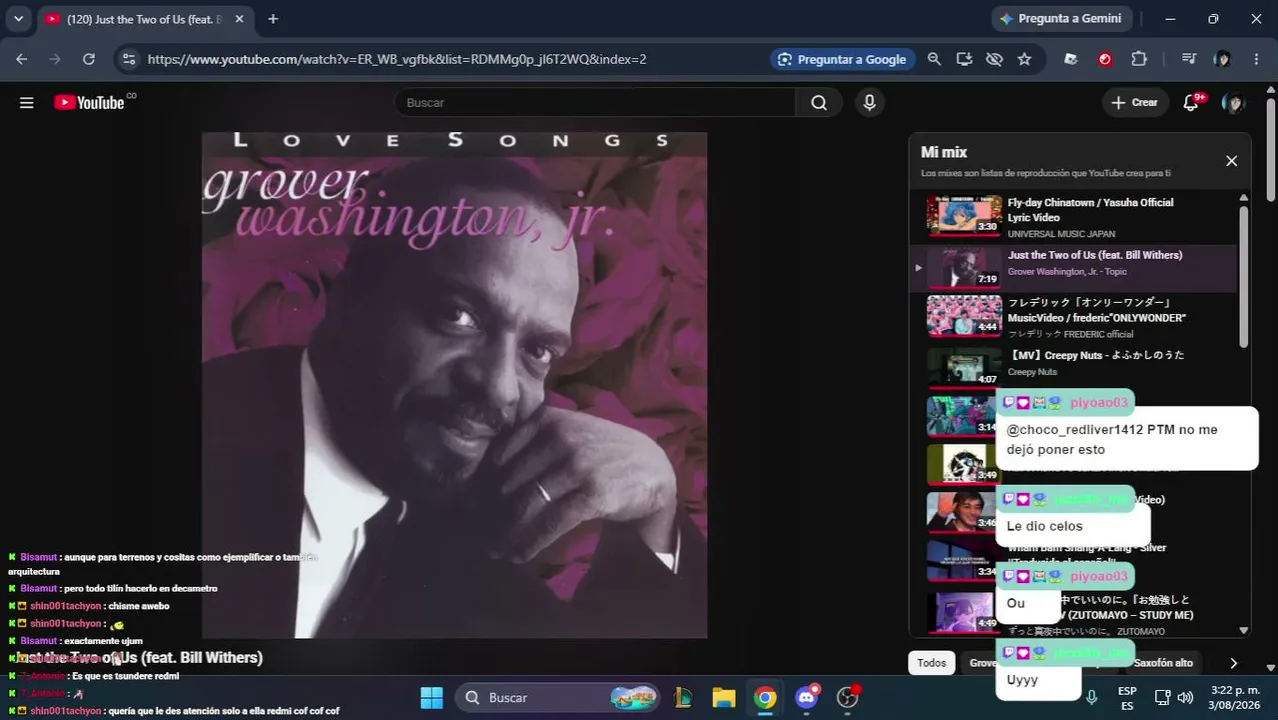The height and width of the screenshot is (720, 1278).
Task: Go back in Chrome
Action: pyautogui.click(x=22, y=59)
